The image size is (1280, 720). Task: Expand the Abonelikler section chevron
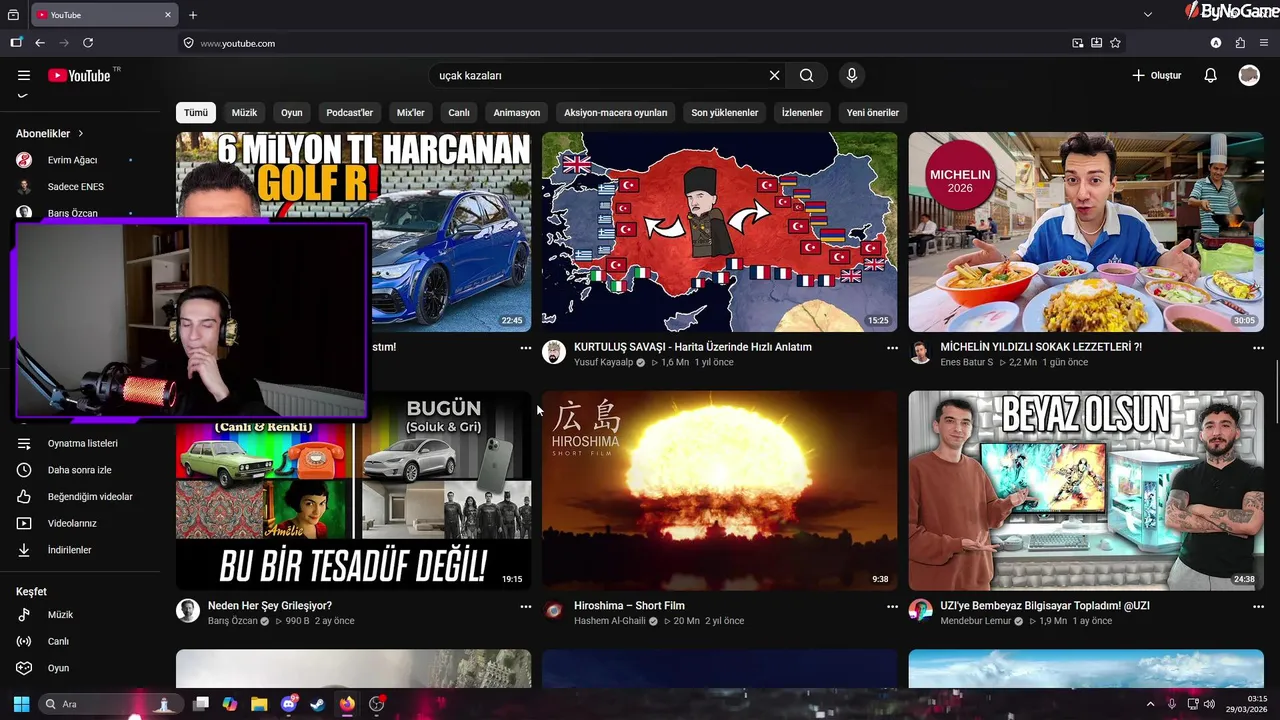coord(81,133)
